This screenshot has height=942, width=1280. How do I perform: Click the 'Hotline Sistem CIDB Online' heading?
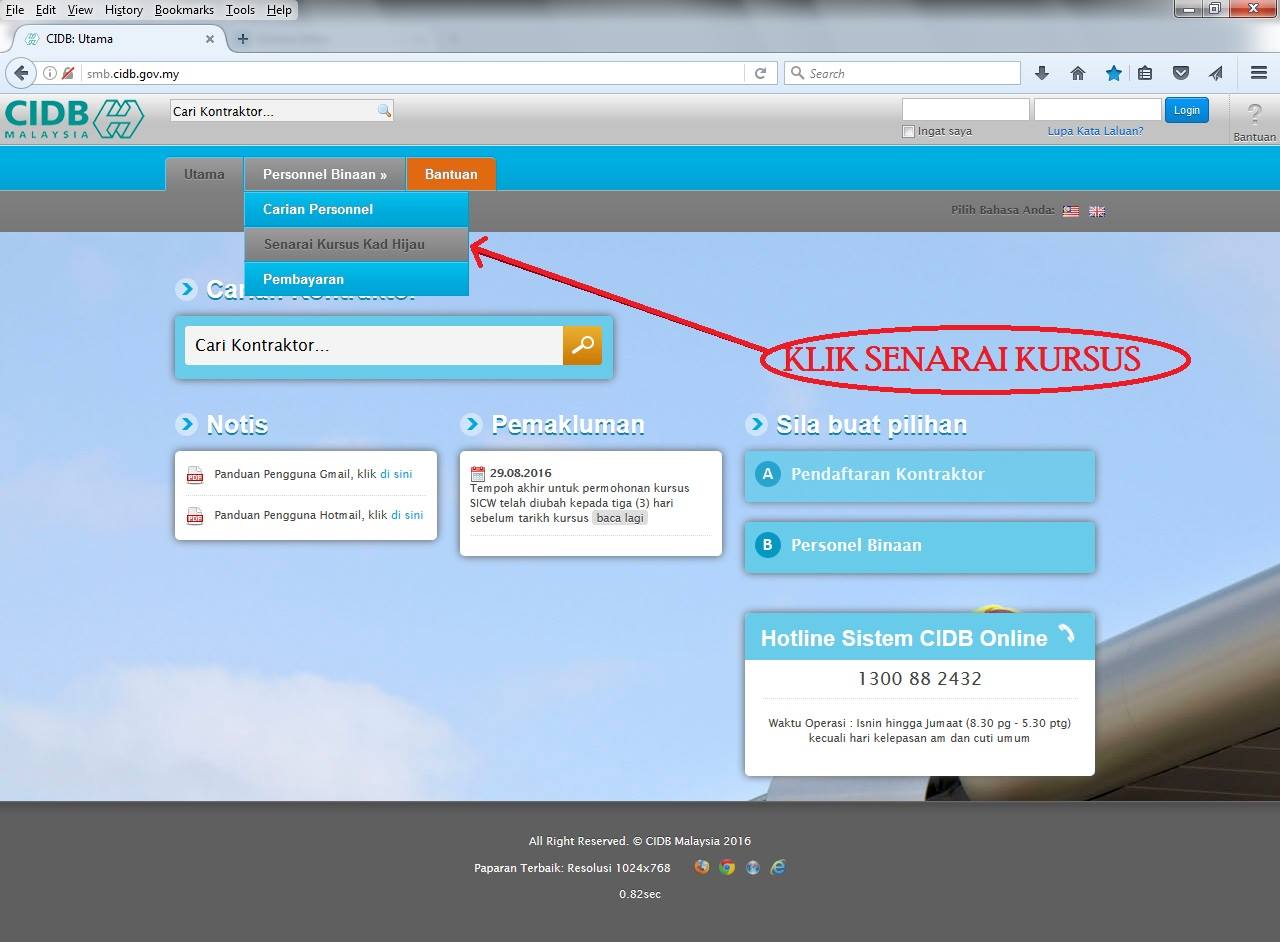[x=904, y=639]
